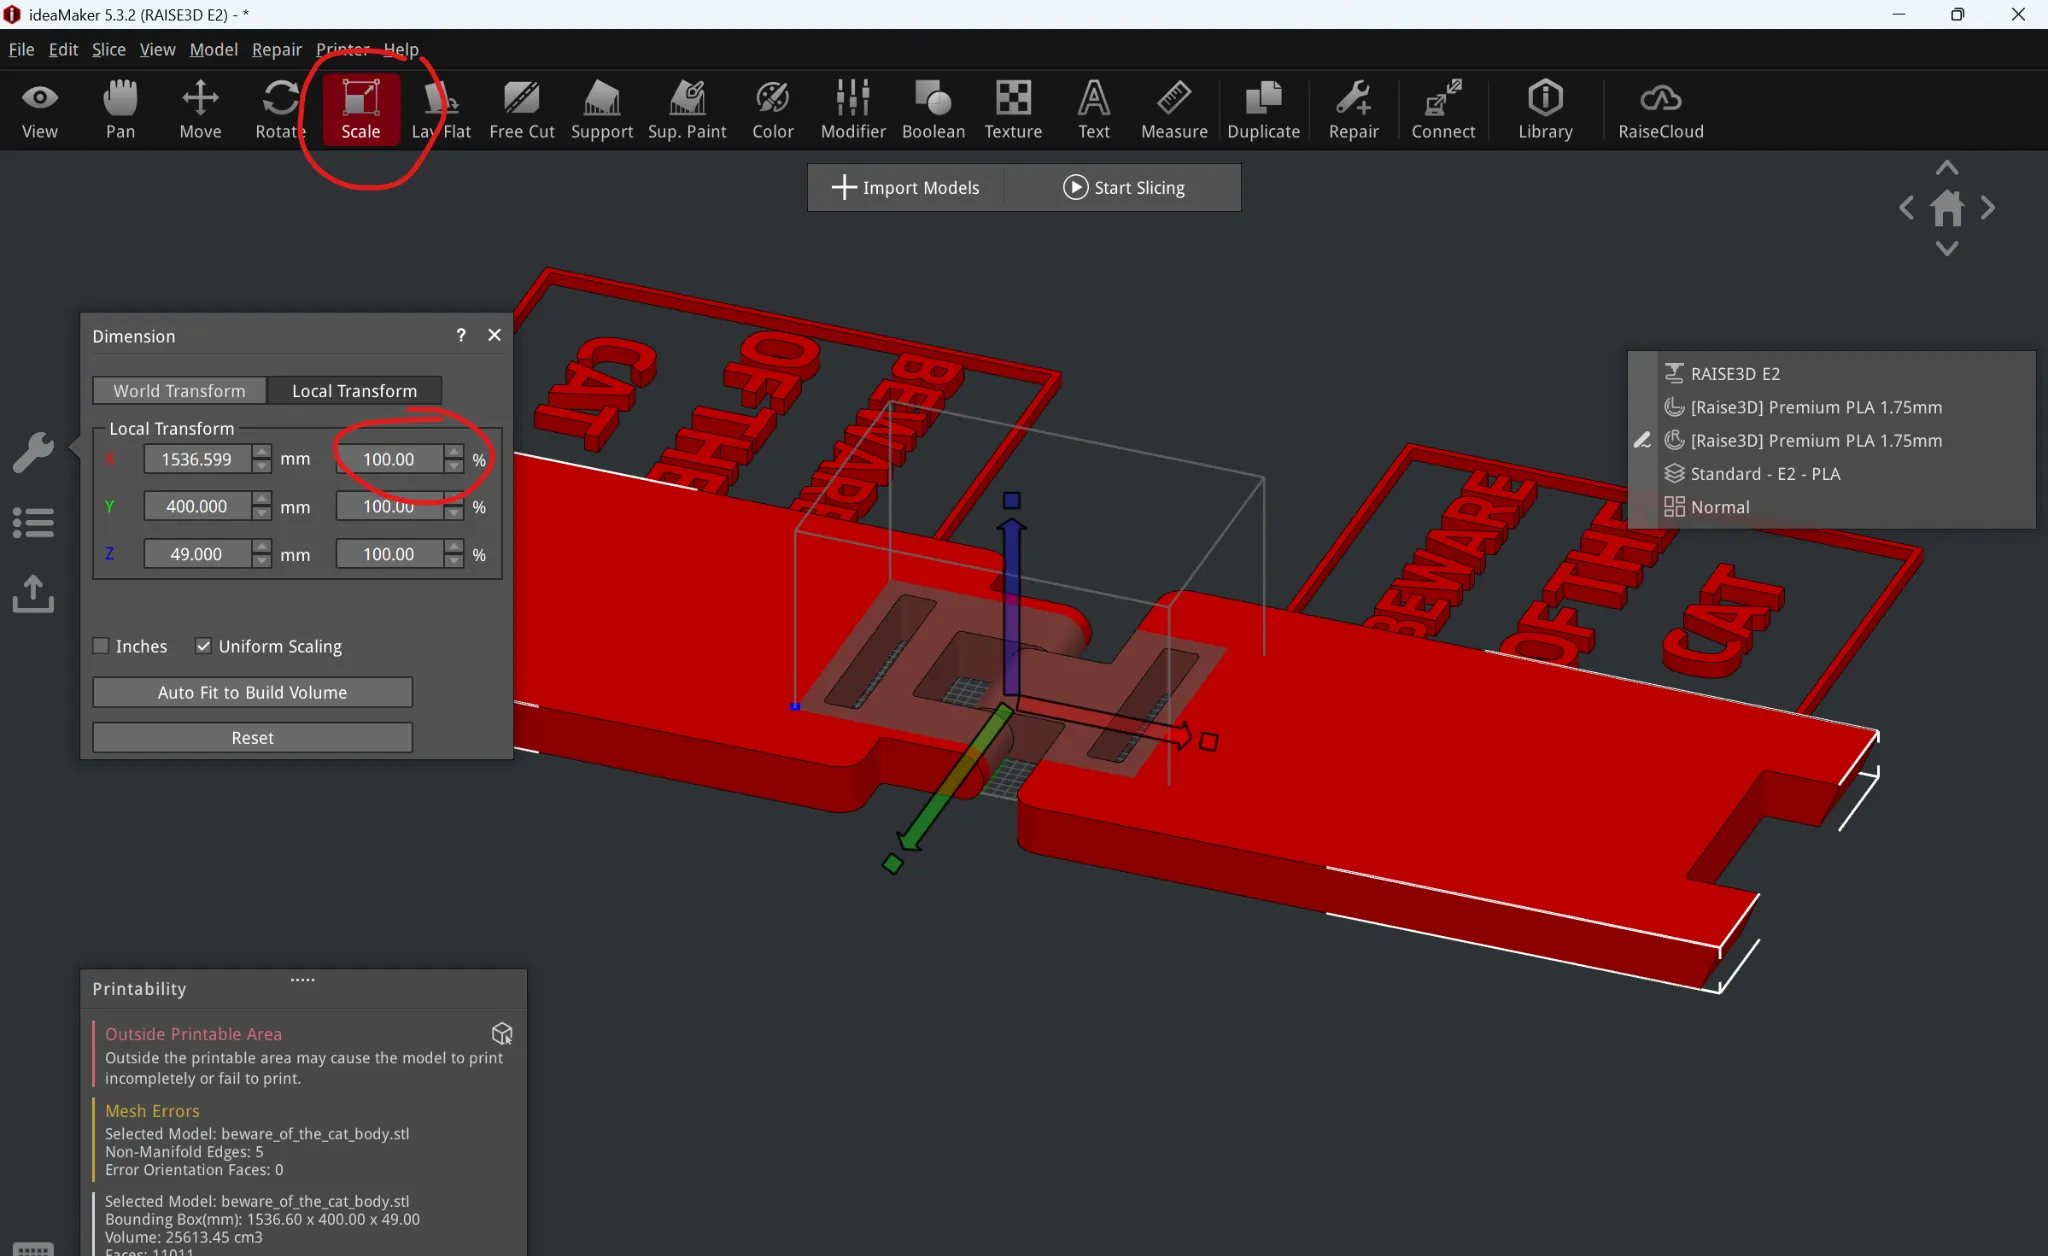Viewport: 2048px width, 1256px height.
Task: Increase the Z dimension mm stepper
Action: click(262, 547)
